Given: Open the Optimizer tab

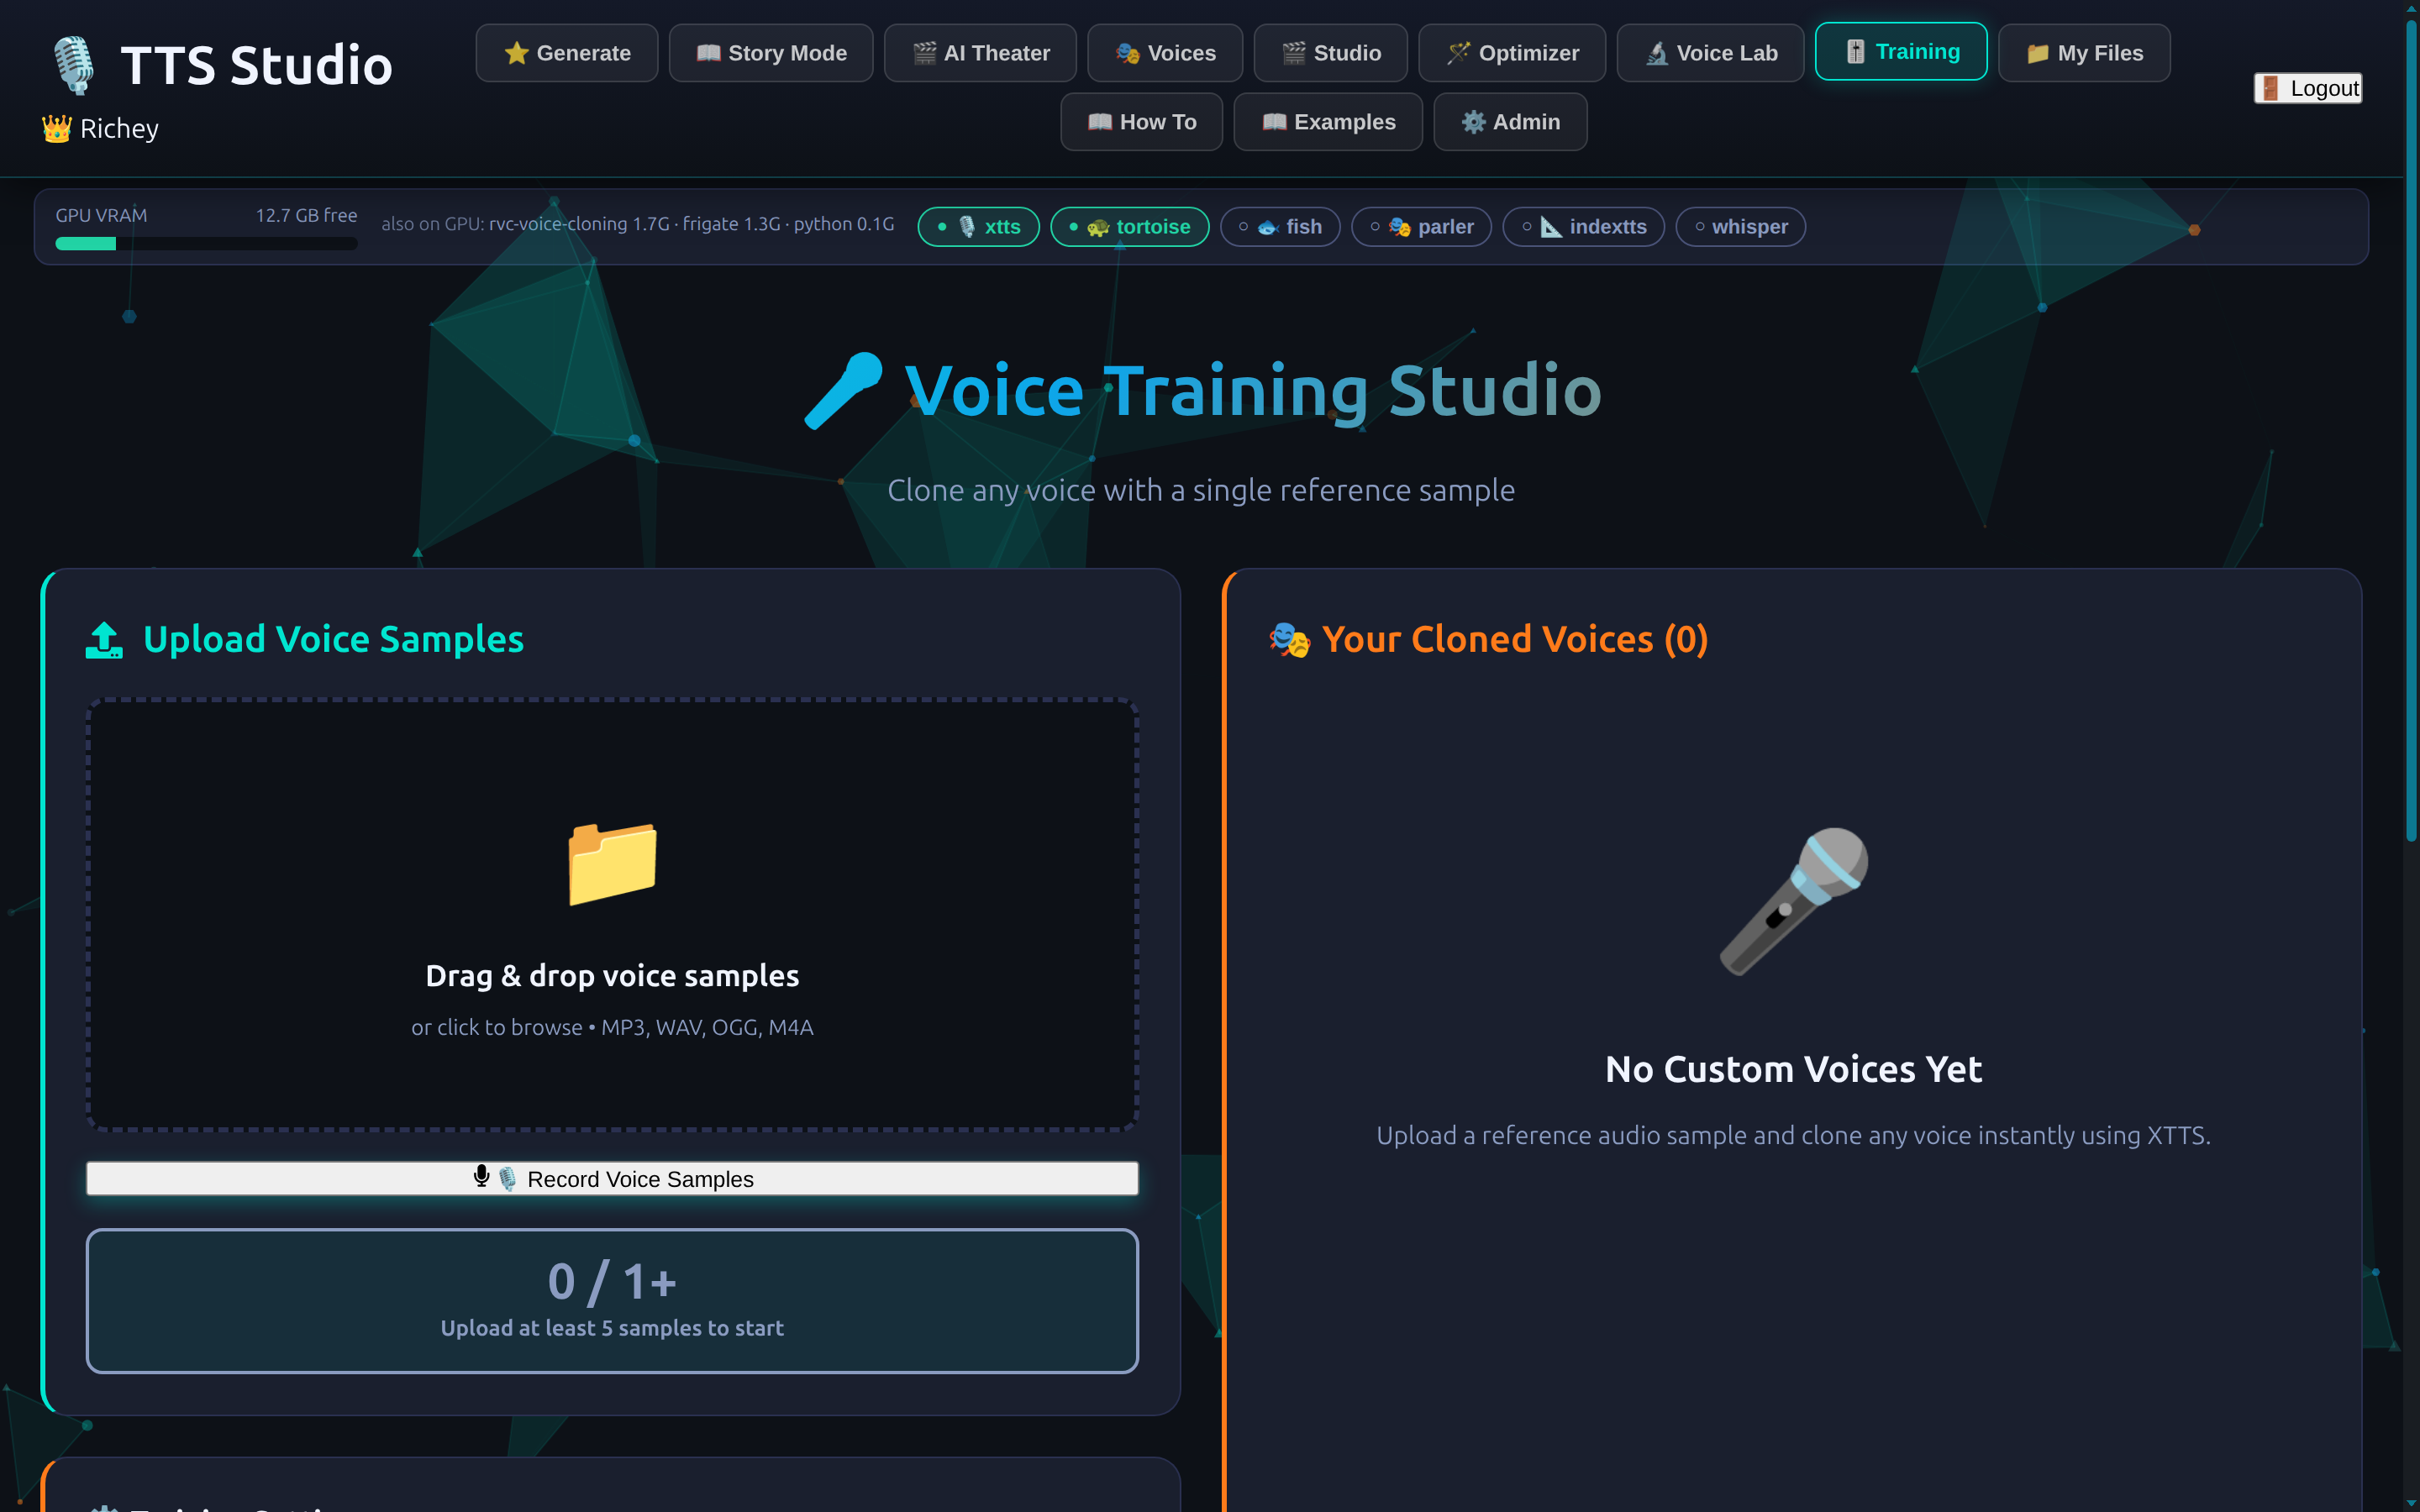Looking at the screenshot, I should point(1512,53).
